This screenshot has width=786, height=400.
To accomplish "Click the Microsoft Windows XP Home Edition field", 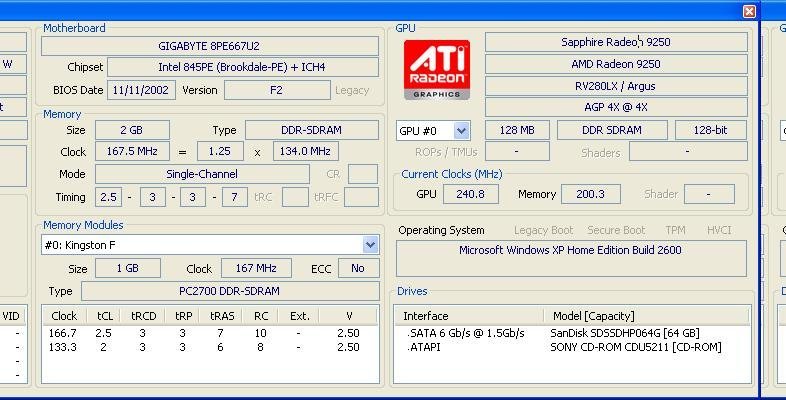I will click(x=571, y=259).
